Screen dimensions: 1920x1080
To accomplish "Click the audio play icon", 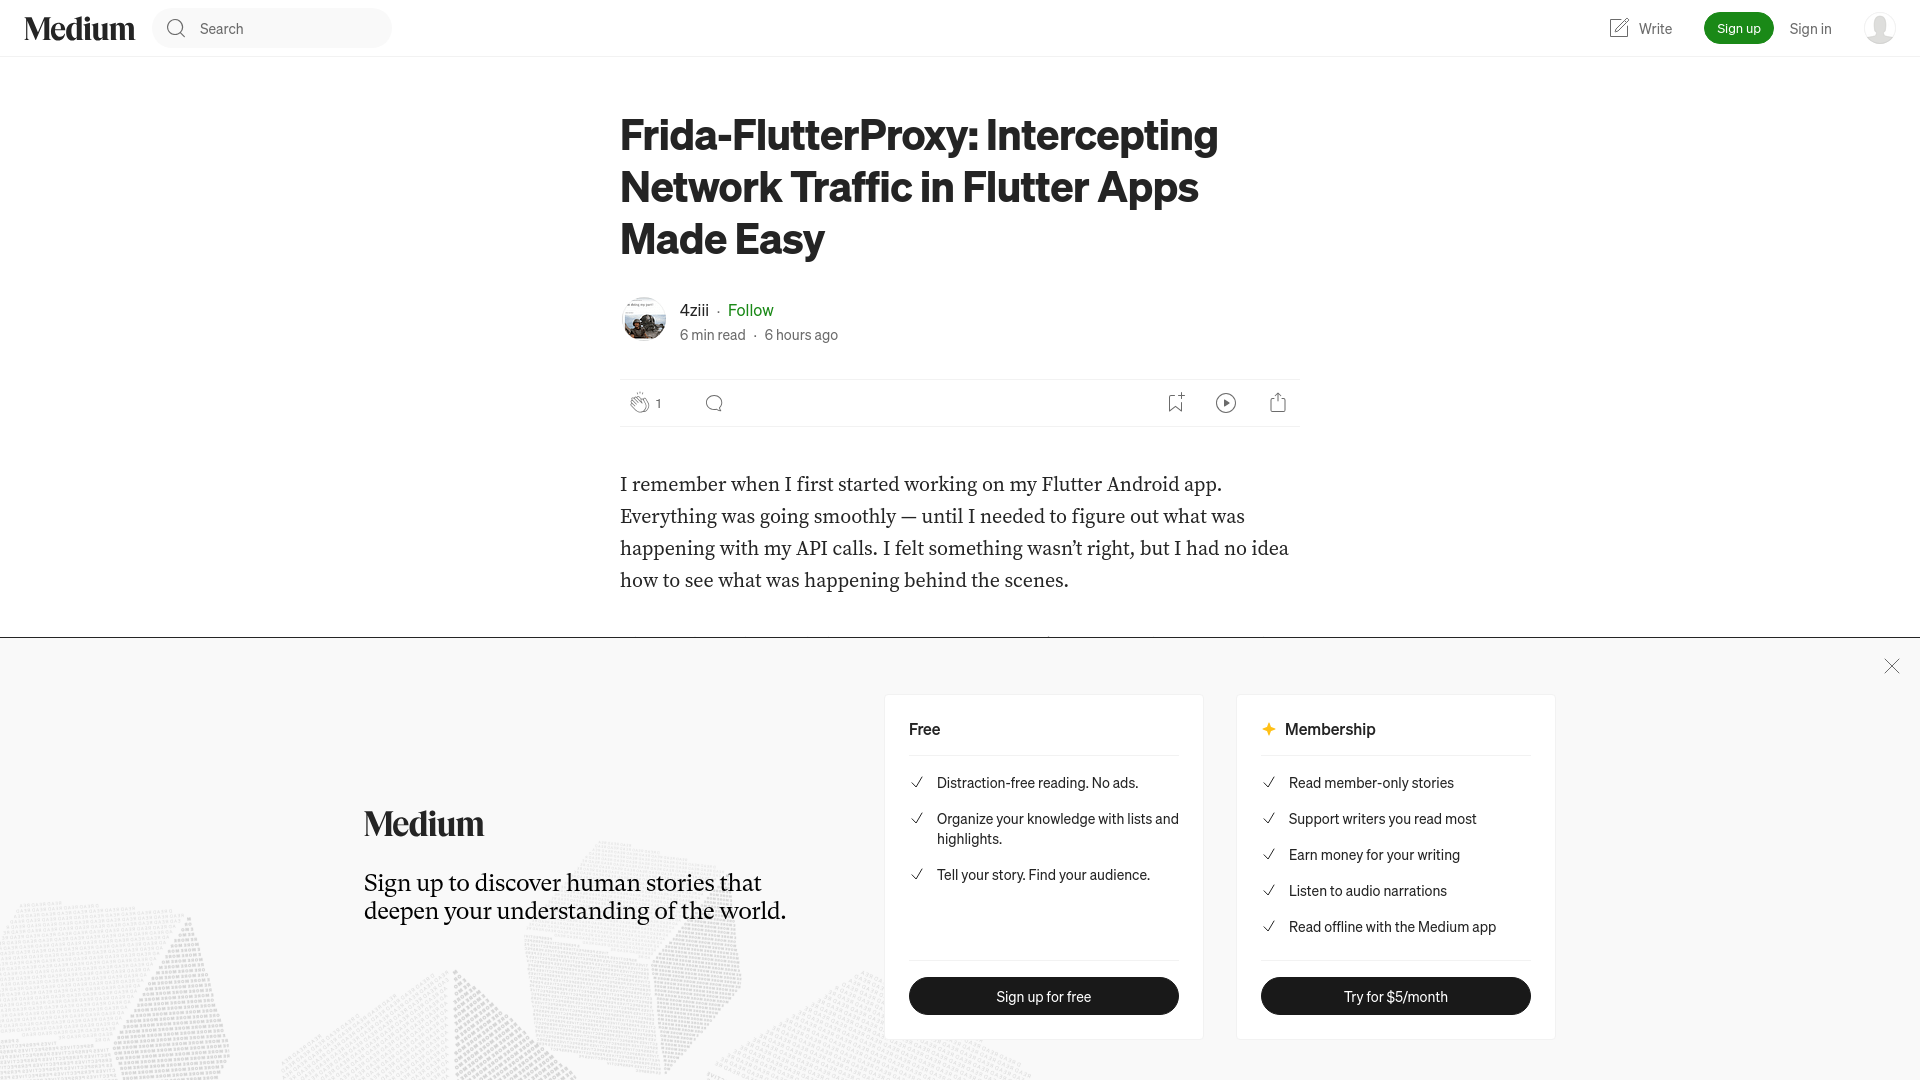I will 1226,402.
